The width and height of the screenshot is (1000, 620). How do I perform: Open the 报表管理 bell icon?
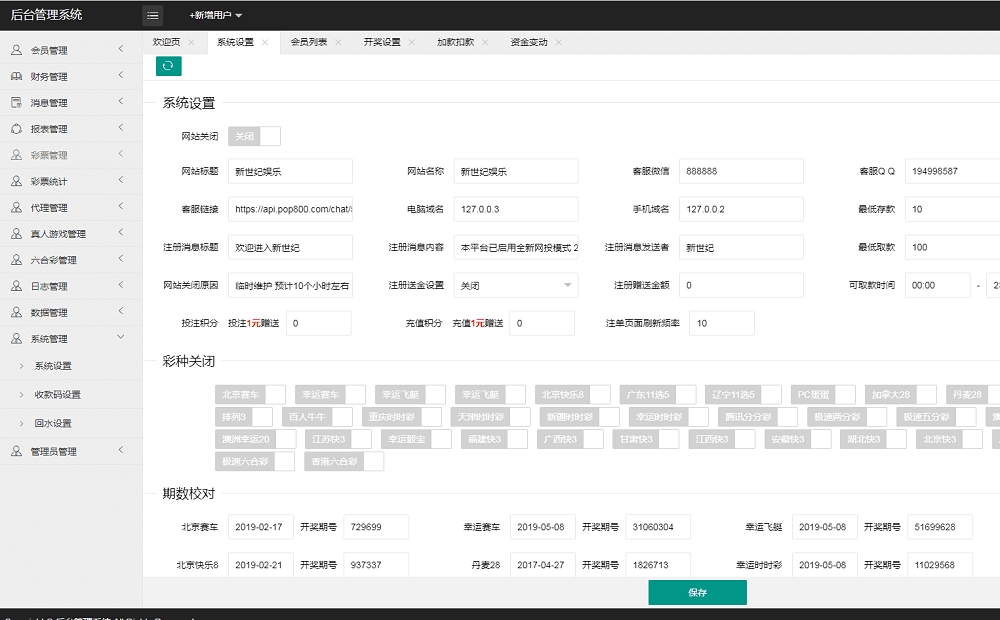(17, 129)
